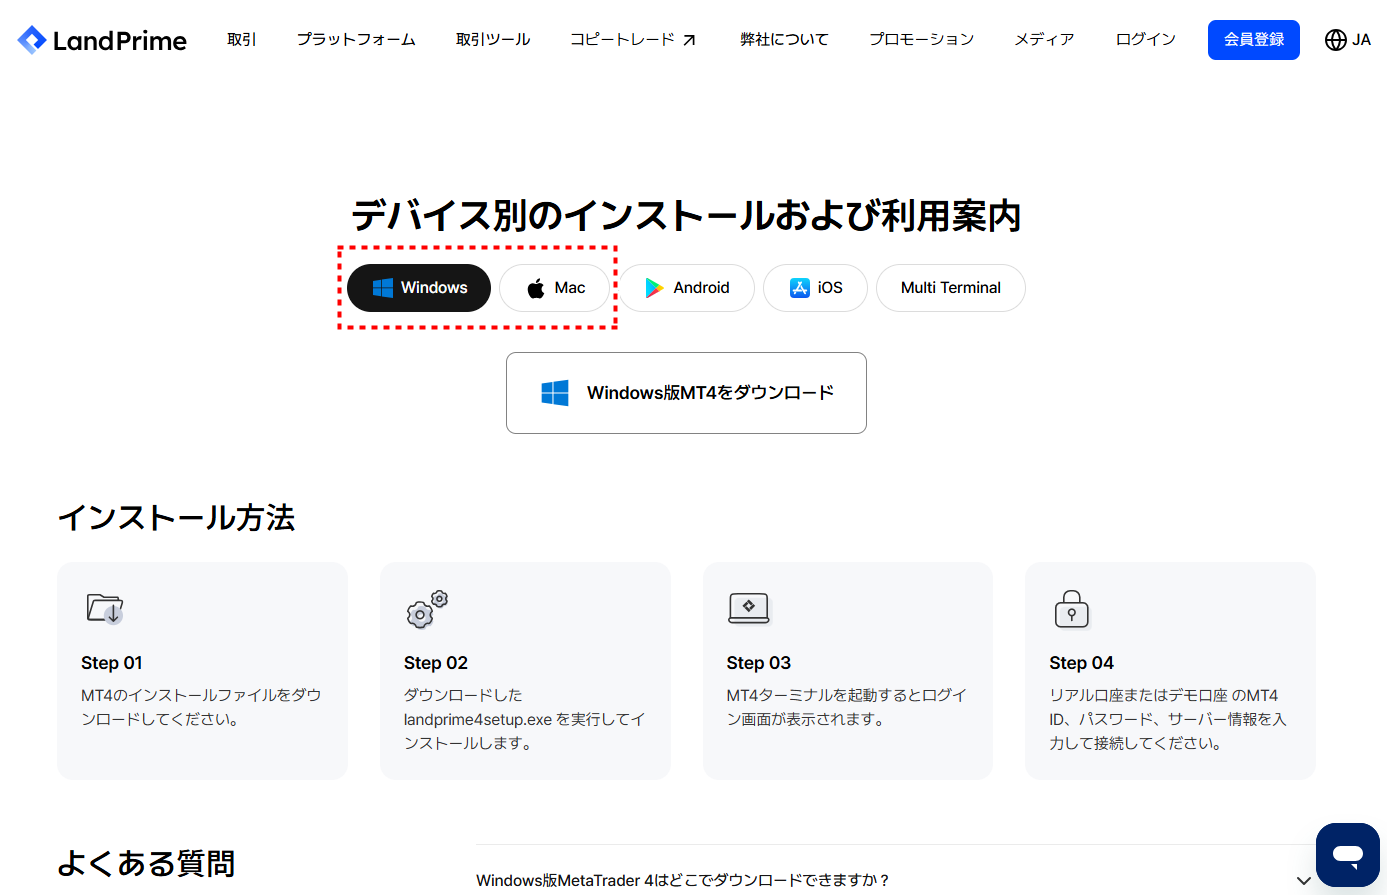
Task: Select the Windows device tab
Action: tap(419, 288)
